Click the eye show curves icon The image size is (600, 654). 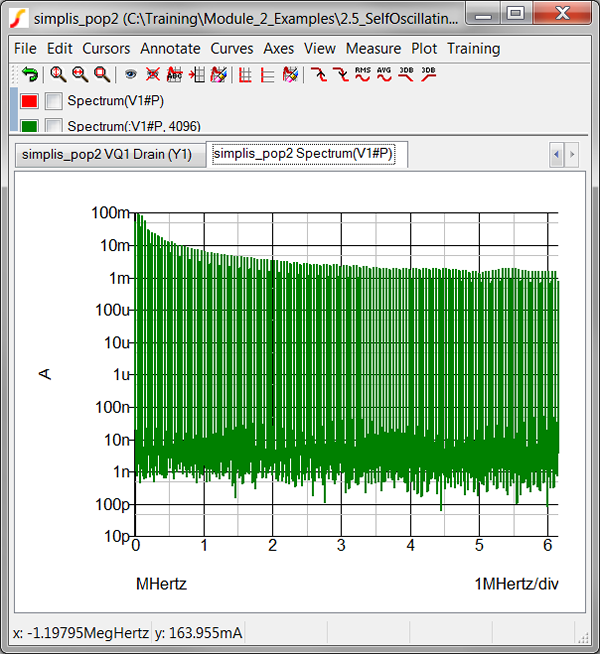coord(130,74)
